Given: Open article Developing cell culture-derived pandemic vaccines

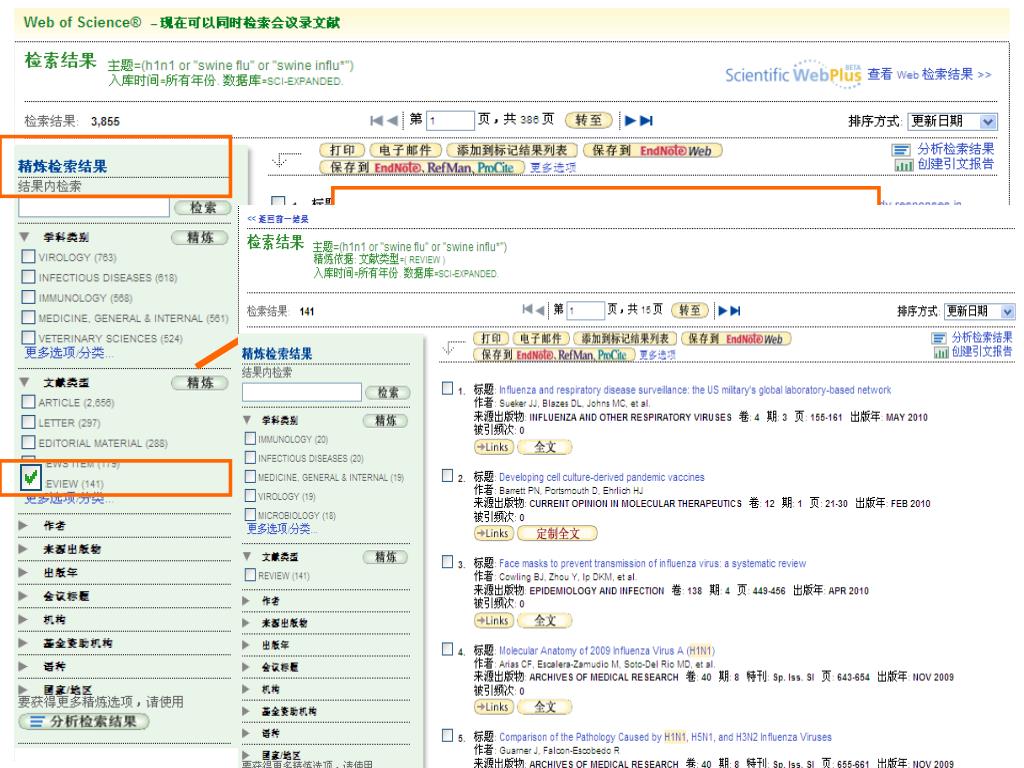Looking at the screenshot, I should (601, 477).
